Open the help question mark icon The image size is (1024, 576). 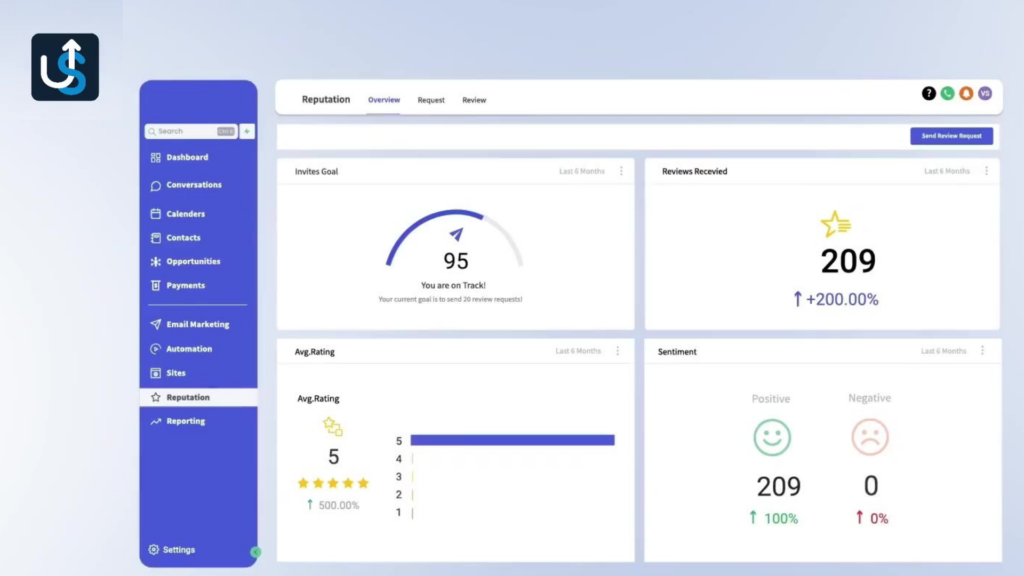(929, 93)
